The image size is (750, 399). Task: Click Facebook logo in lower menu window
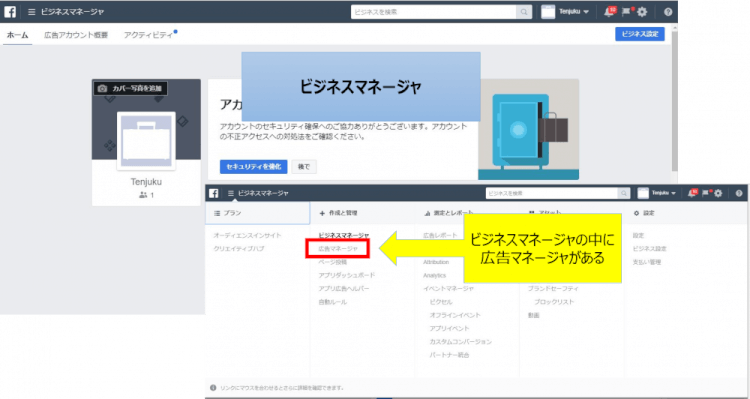[x=214, y=193]
